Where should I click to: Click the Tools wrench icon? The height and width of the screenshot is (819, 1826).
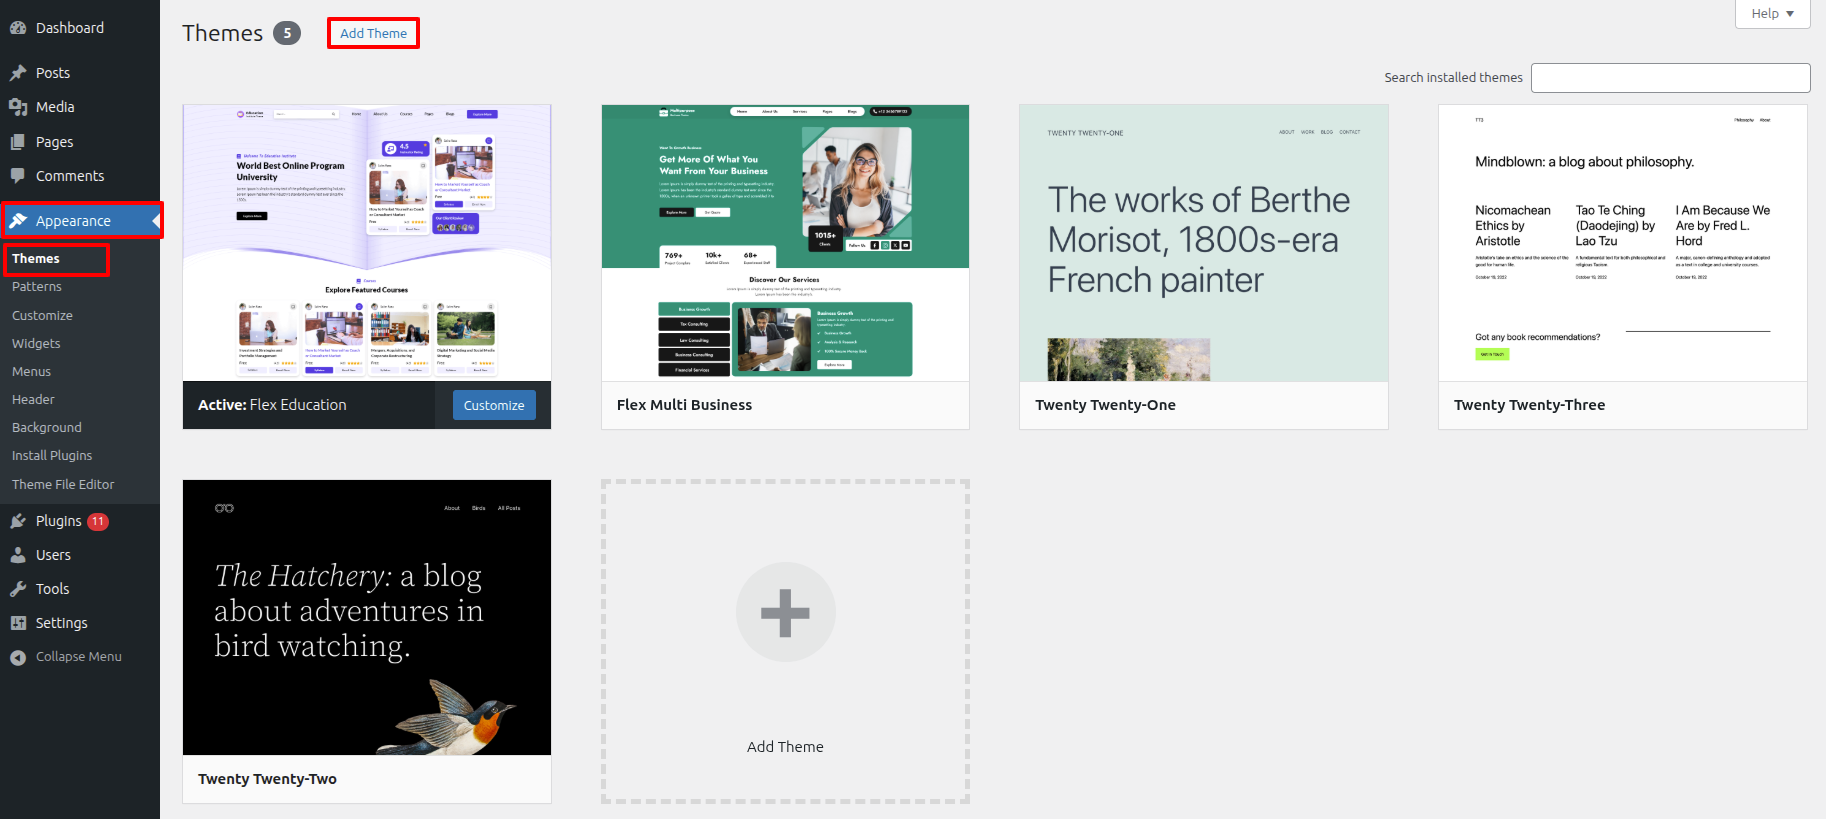point(18,589)
